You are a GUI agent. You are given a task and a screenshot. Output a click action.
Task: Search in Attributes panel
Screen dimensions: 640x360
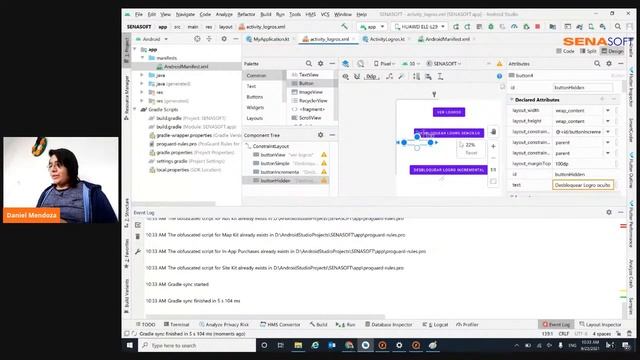[x=597, y=64]
